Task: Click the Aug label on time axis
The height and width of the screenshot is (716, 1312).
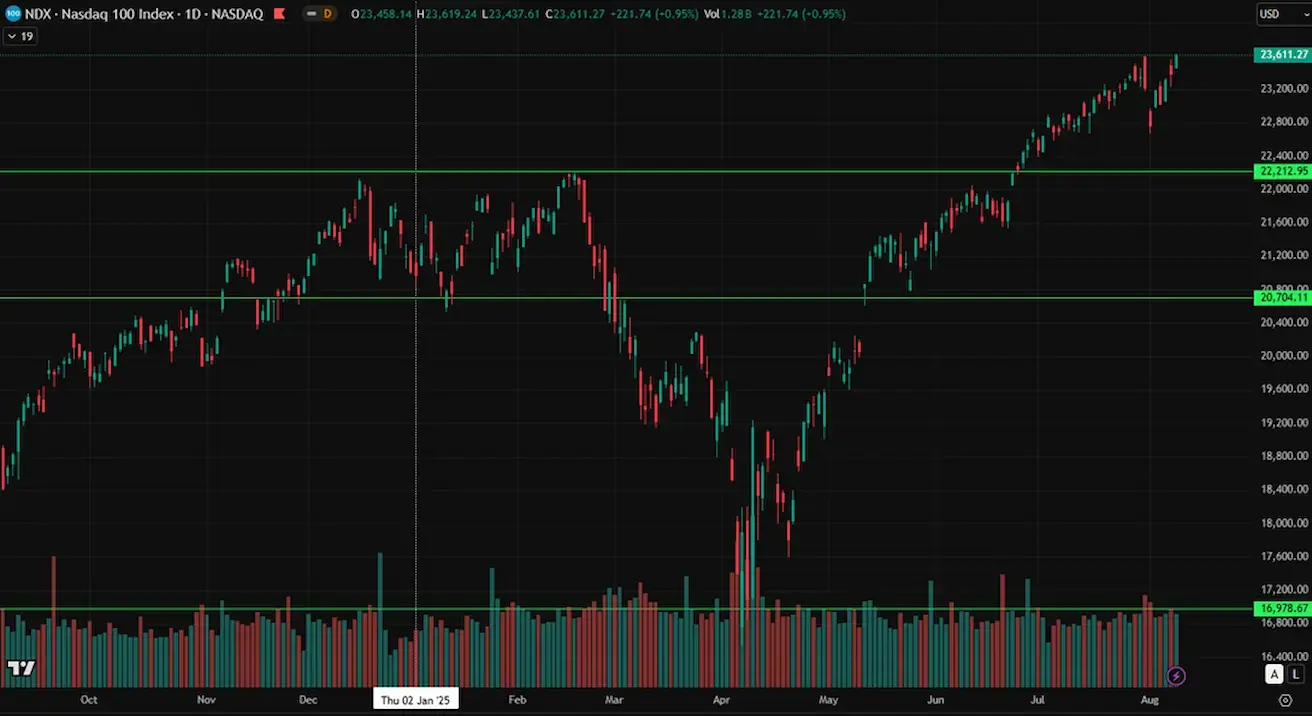Action: coord(1150,700)
